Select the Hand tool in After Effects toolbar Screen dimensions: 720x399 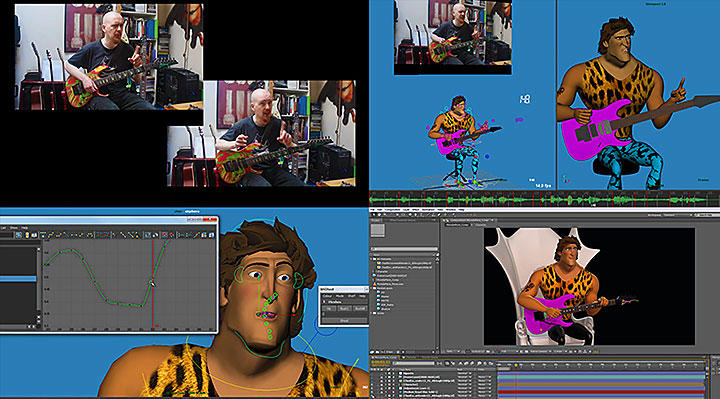click(x=379, y=214)
